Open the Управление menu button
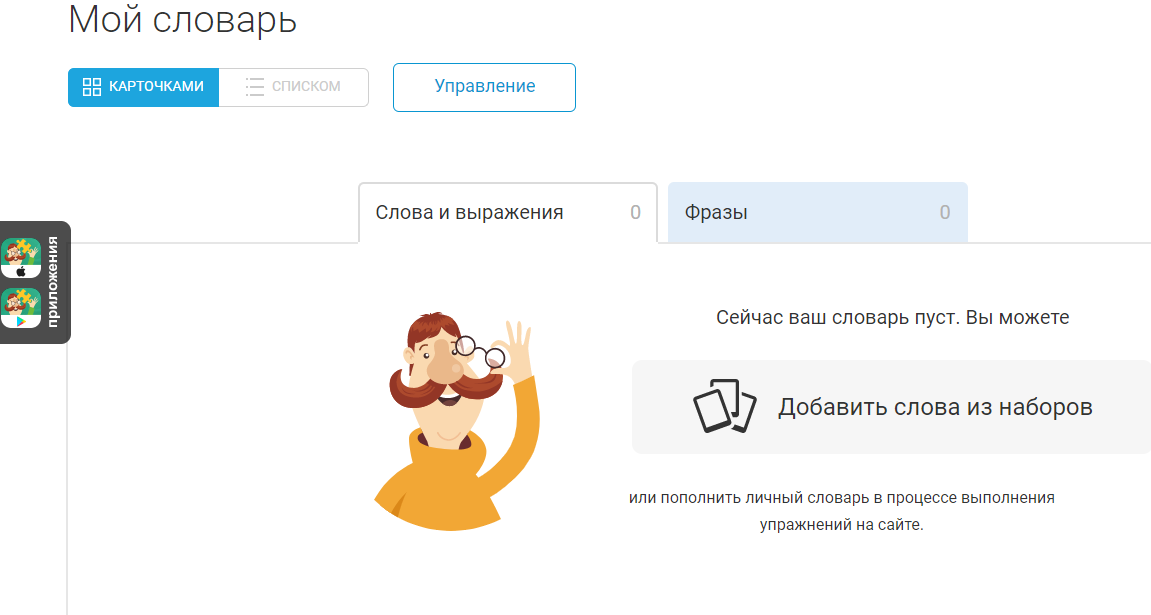Viewport: 1151px width, 615px height. (484, 87)
